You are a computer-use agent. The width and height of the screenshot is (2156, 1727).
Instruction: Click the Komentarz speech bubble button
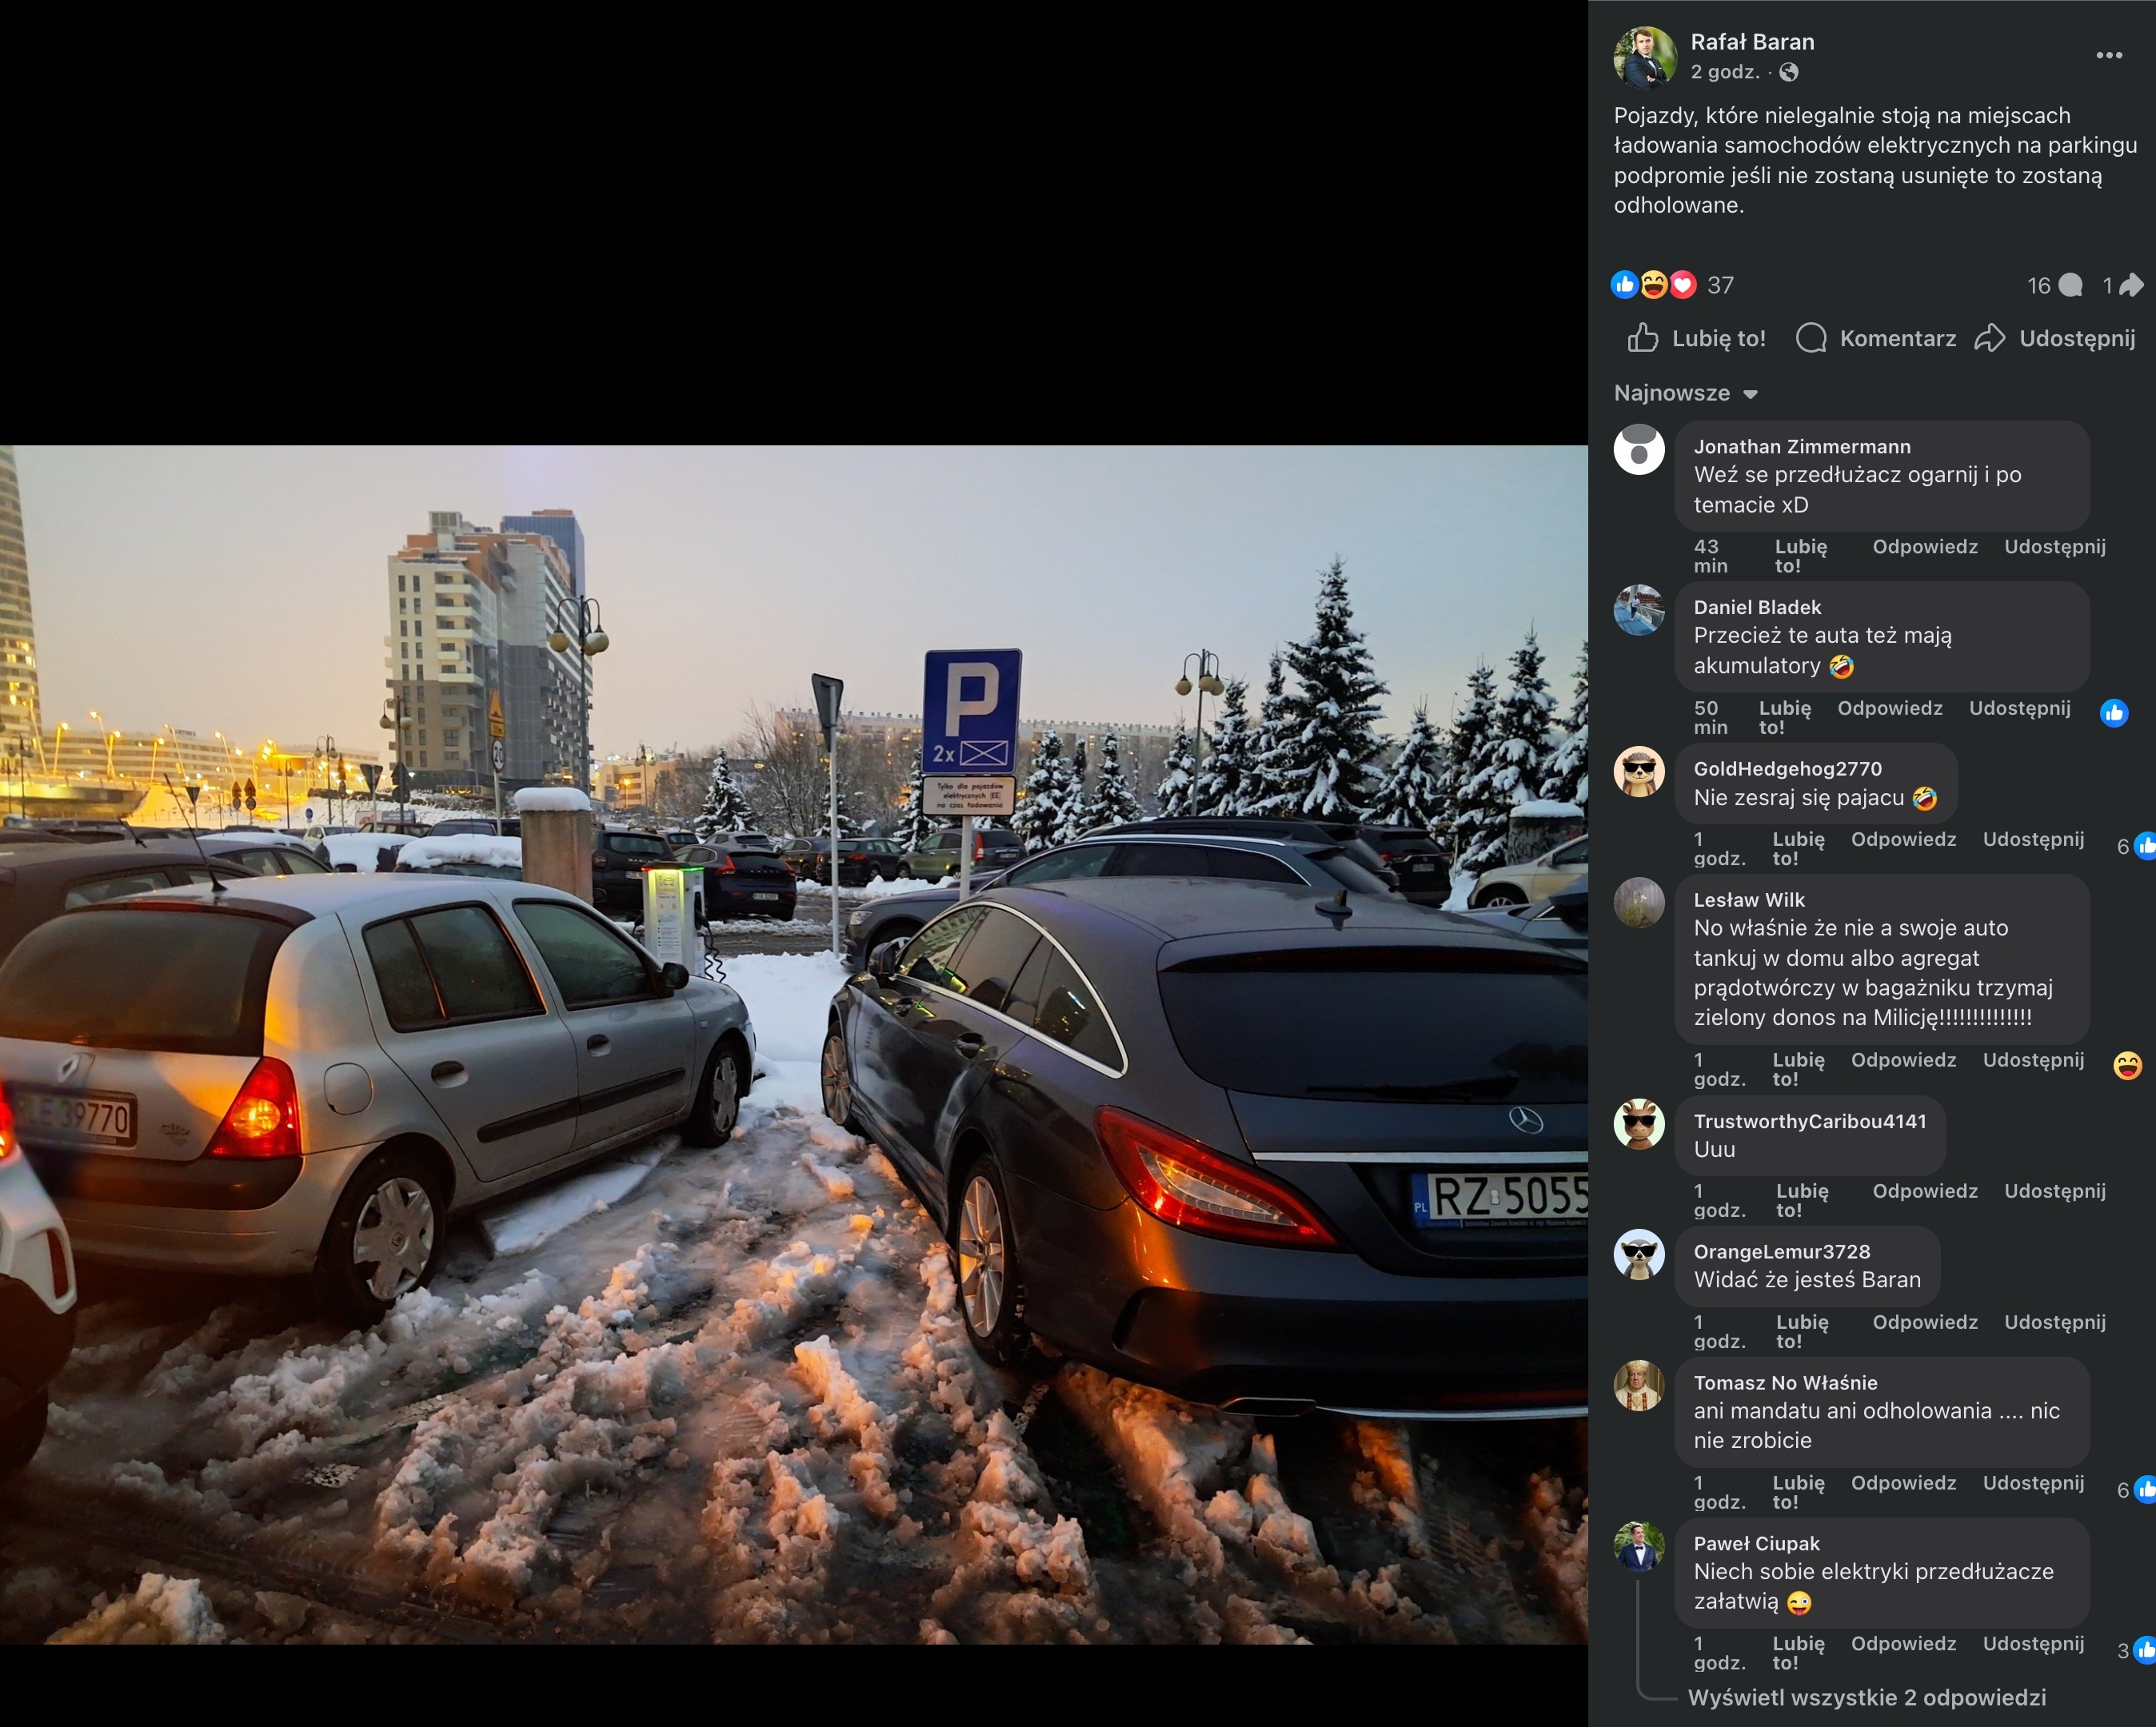[1875, 338]
